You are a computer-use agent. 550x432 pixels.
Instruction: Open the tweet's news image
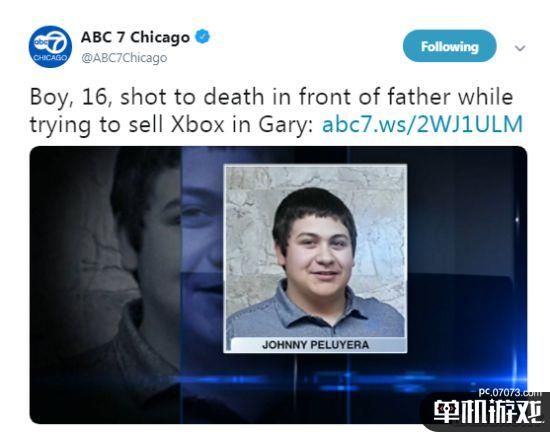[x=278, y=285]
